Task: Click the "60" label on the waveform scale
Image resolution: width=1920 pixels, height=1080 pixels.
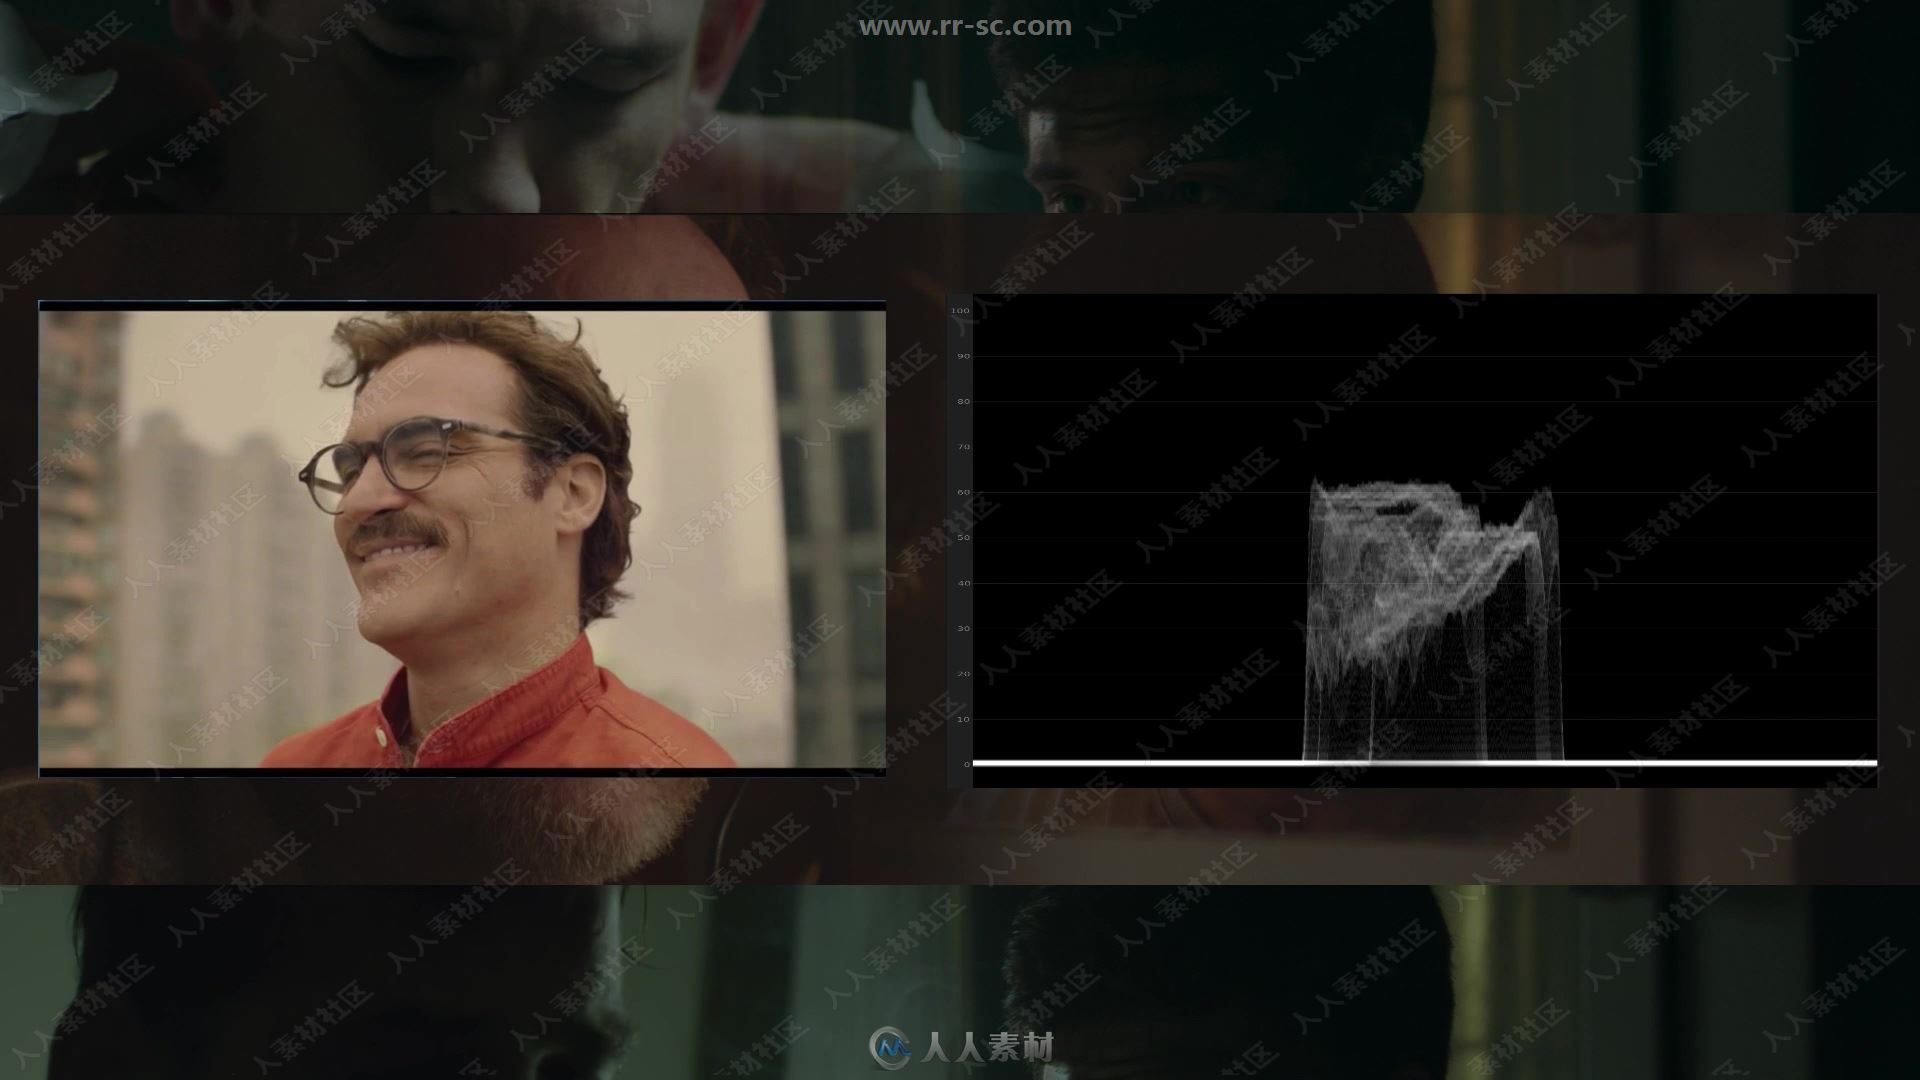Action: point(964,493)
